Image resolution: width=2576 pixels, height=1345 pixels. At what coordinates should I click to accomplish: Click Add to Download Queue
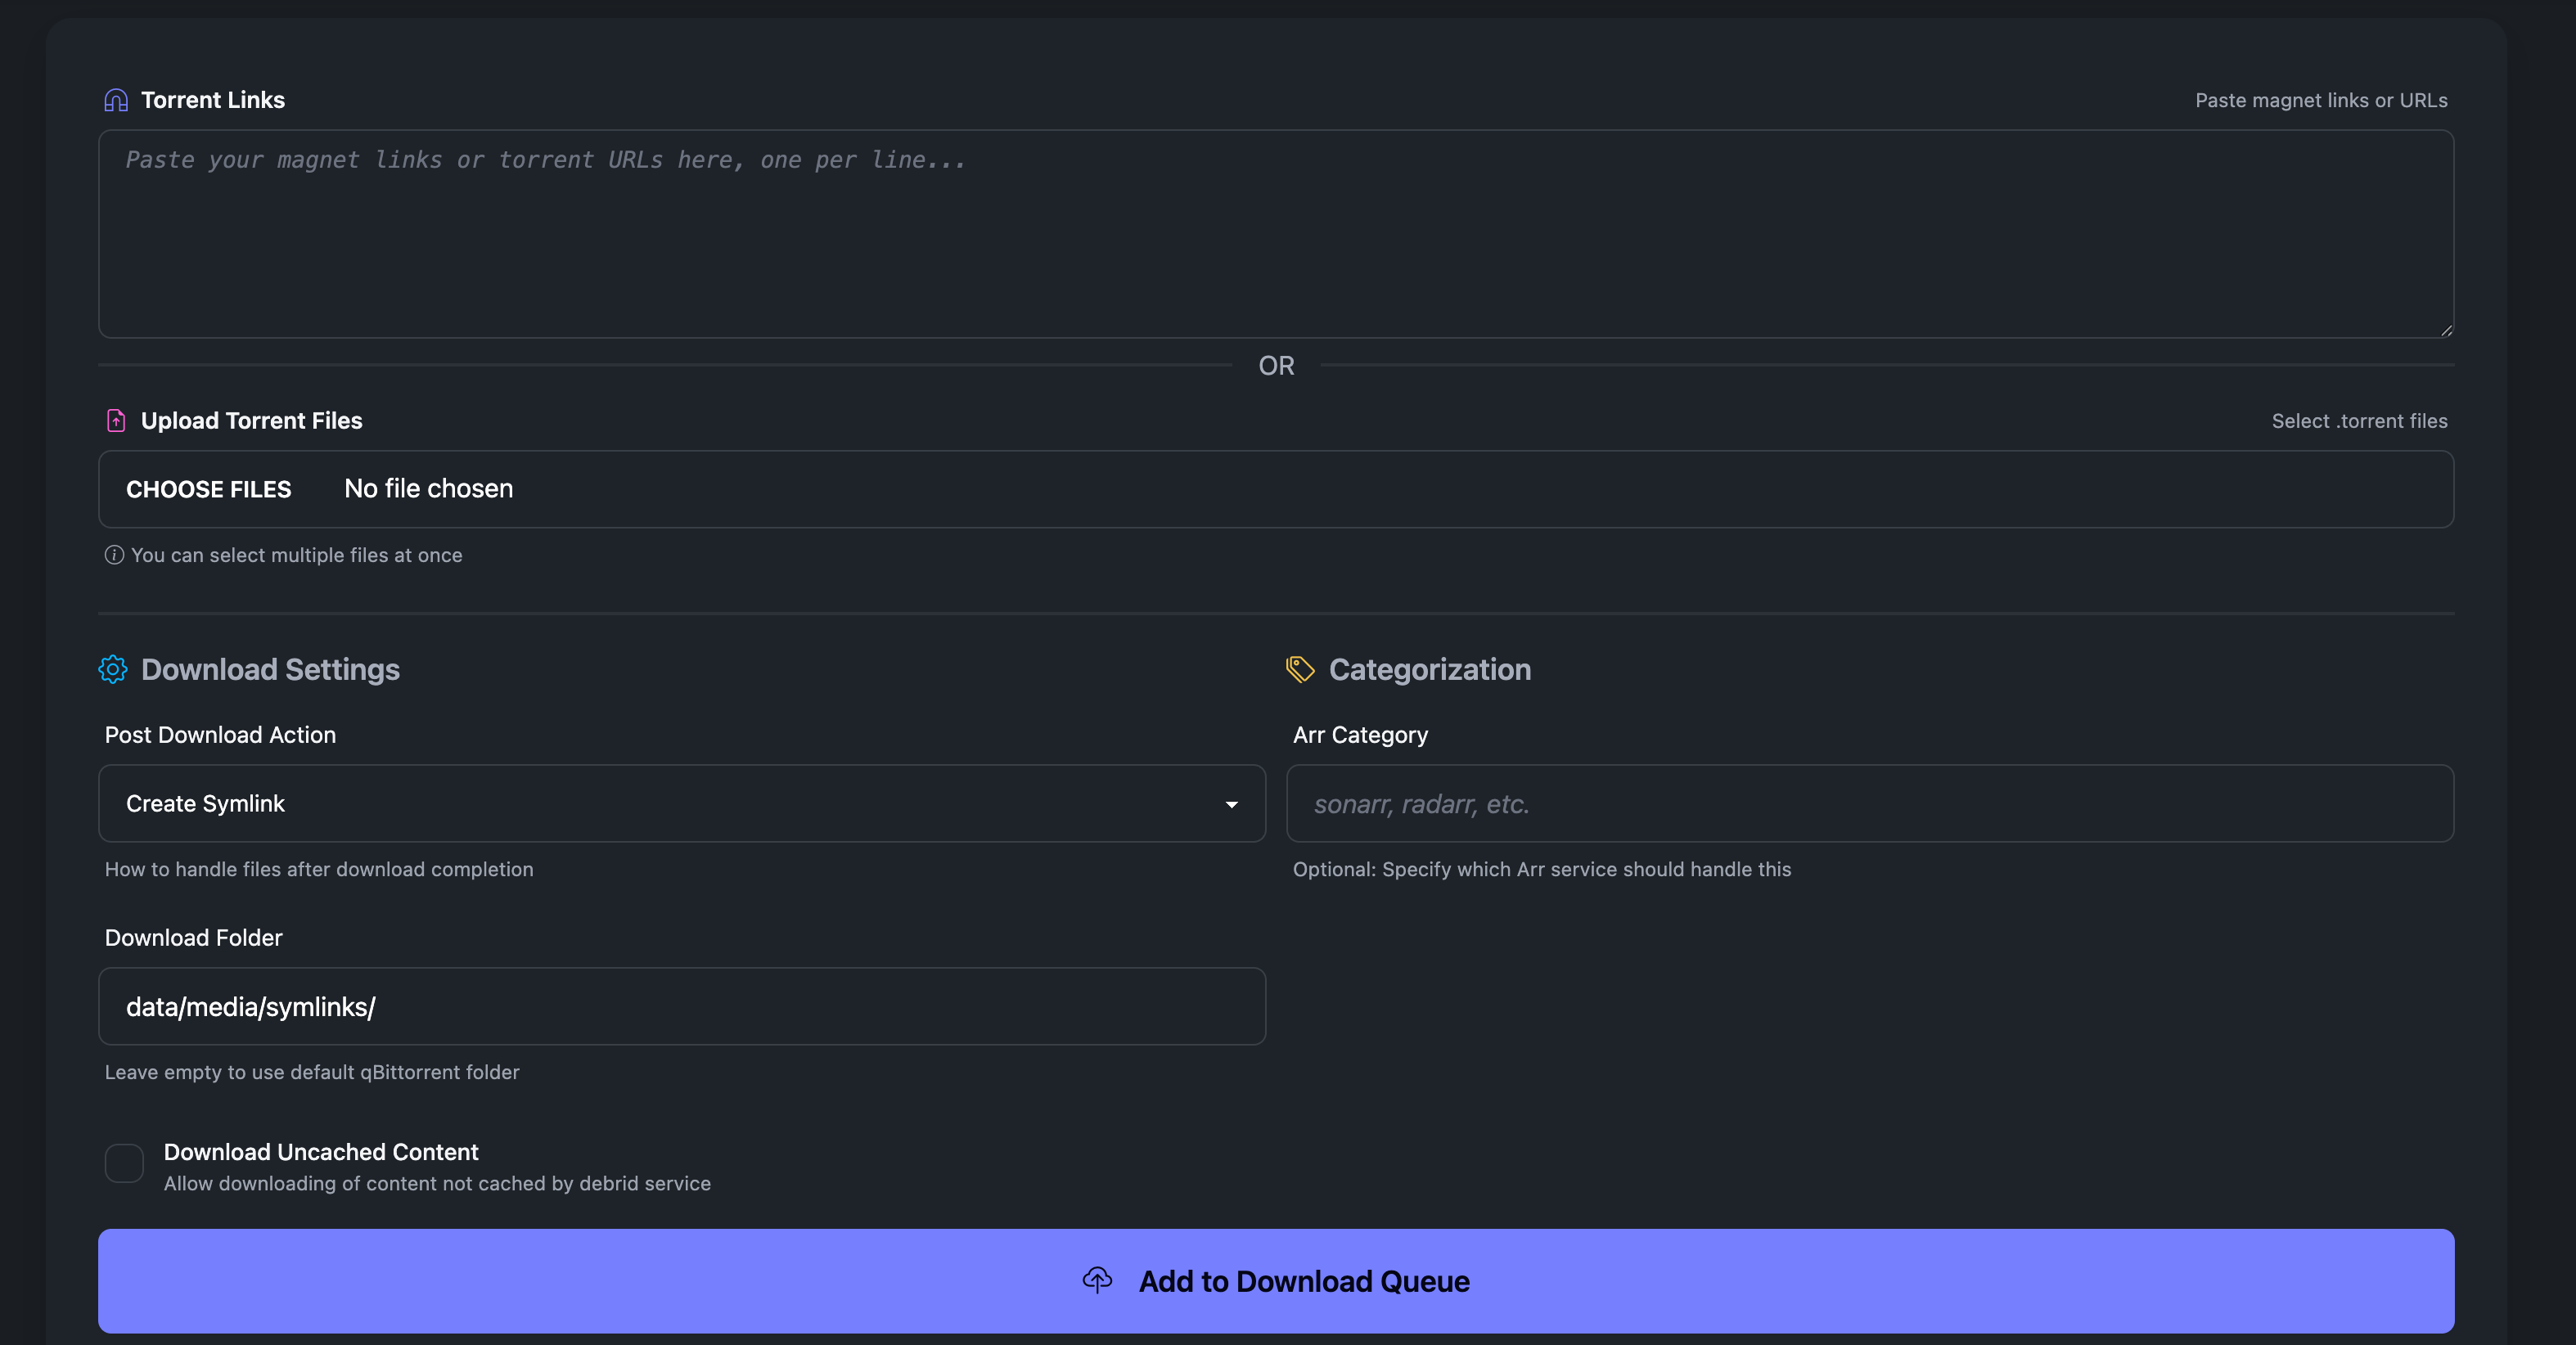coord(1276,1281)
